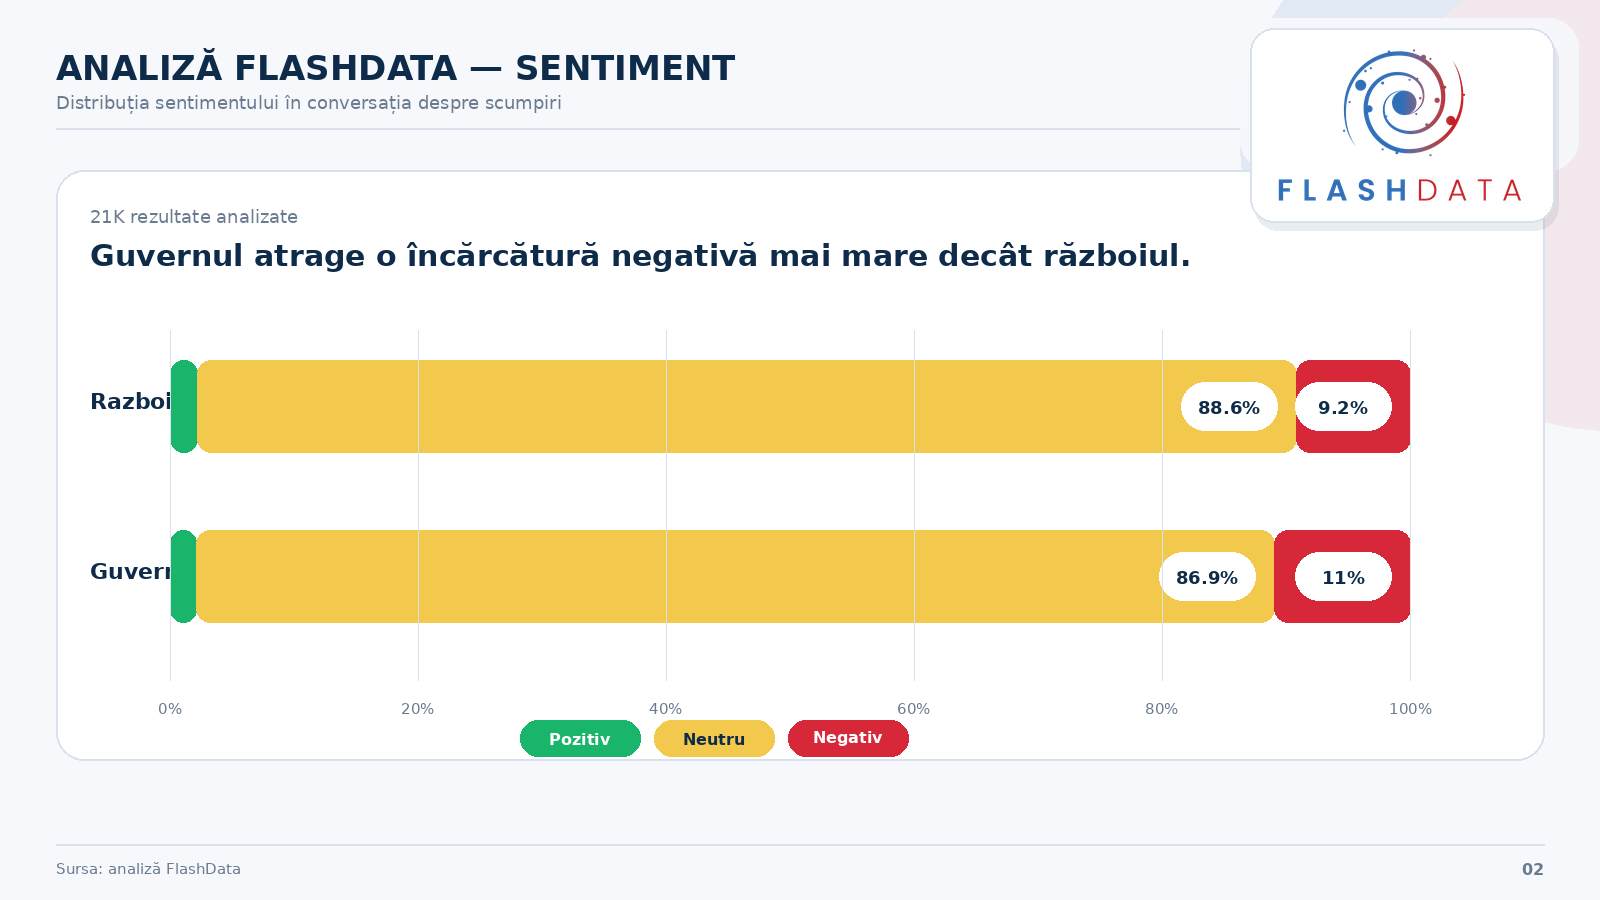Click the green positive segment for Guvern
Image resolution: width=1600 pixels, height=900 pixels.
(x=184, y=577)
